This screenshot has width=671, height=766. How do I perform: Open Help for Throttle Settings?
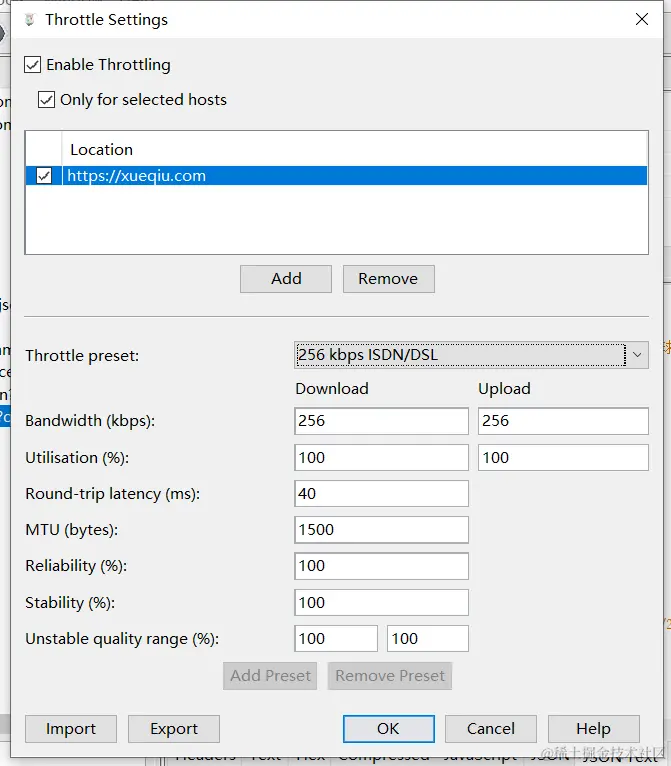(594, 729)
